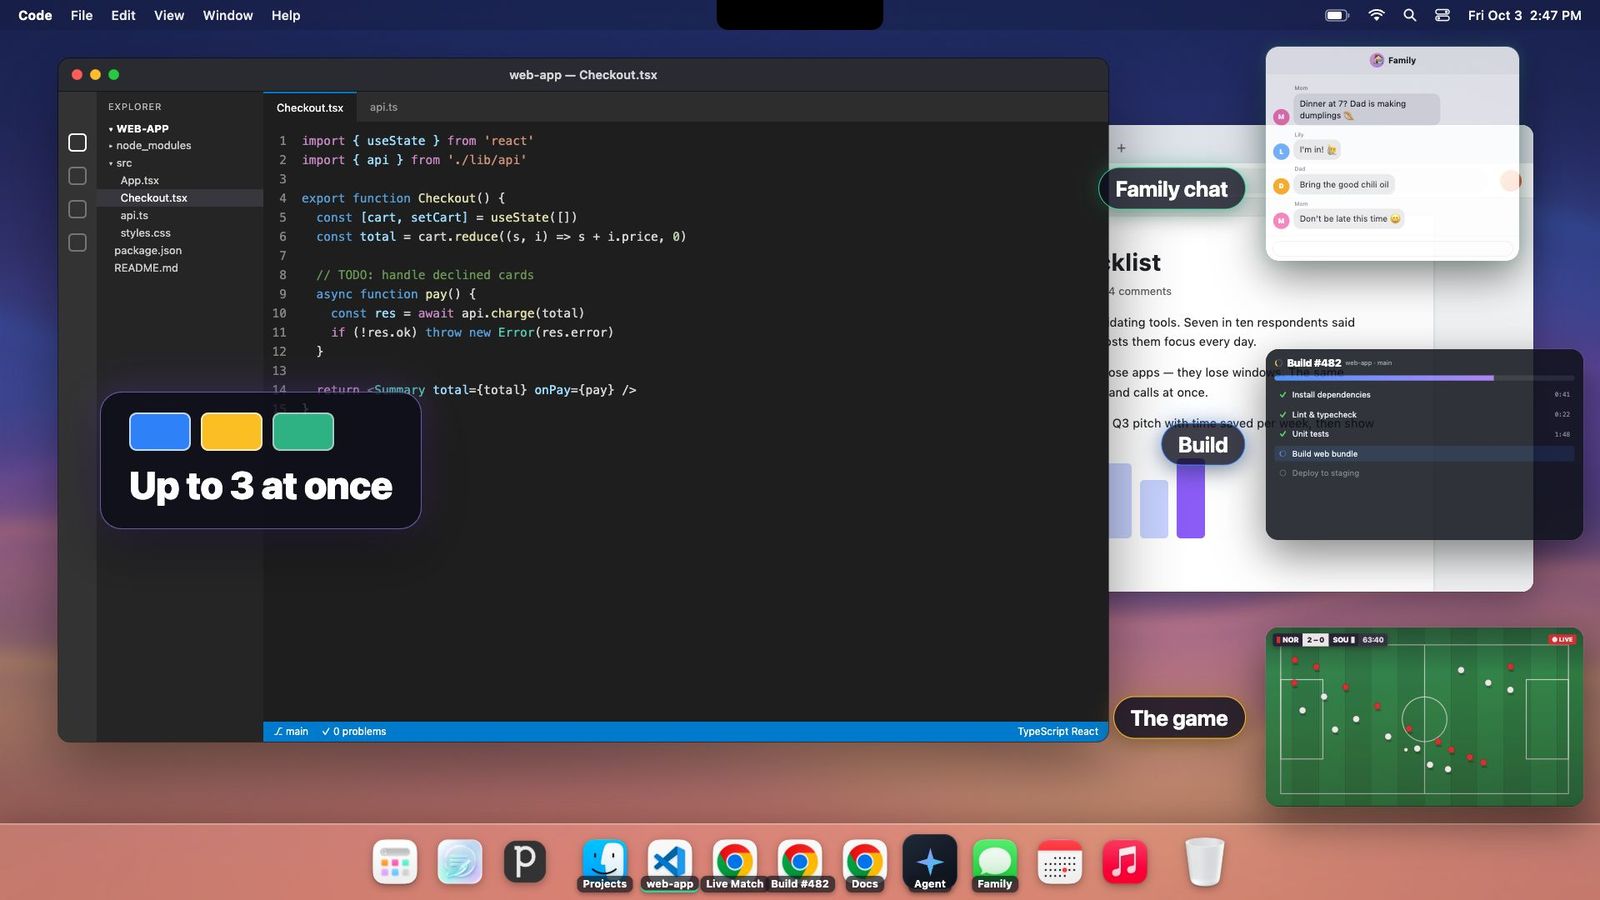1600x900 pixels.
Task: Open the Music app in the dock
Action: tap(1125, 862)
